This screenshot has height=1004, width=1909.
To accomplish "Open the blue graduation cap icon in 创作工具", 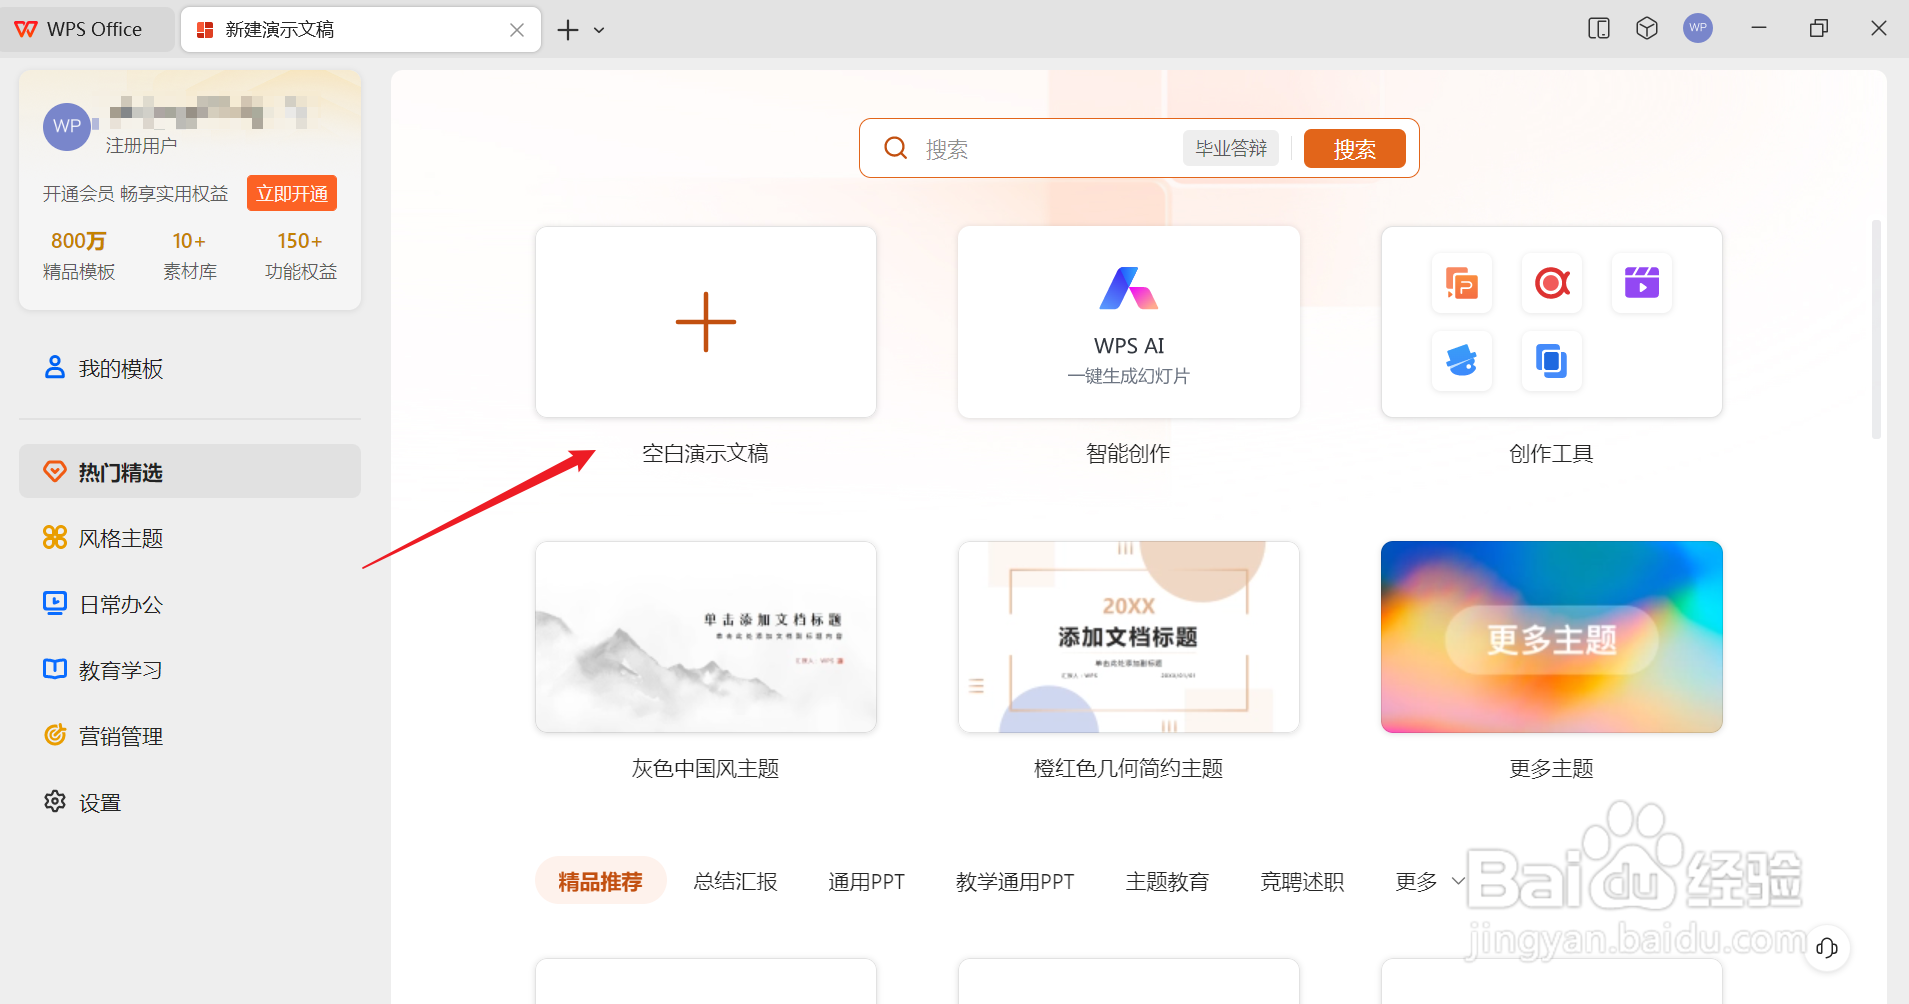I will coord(1462,360).
